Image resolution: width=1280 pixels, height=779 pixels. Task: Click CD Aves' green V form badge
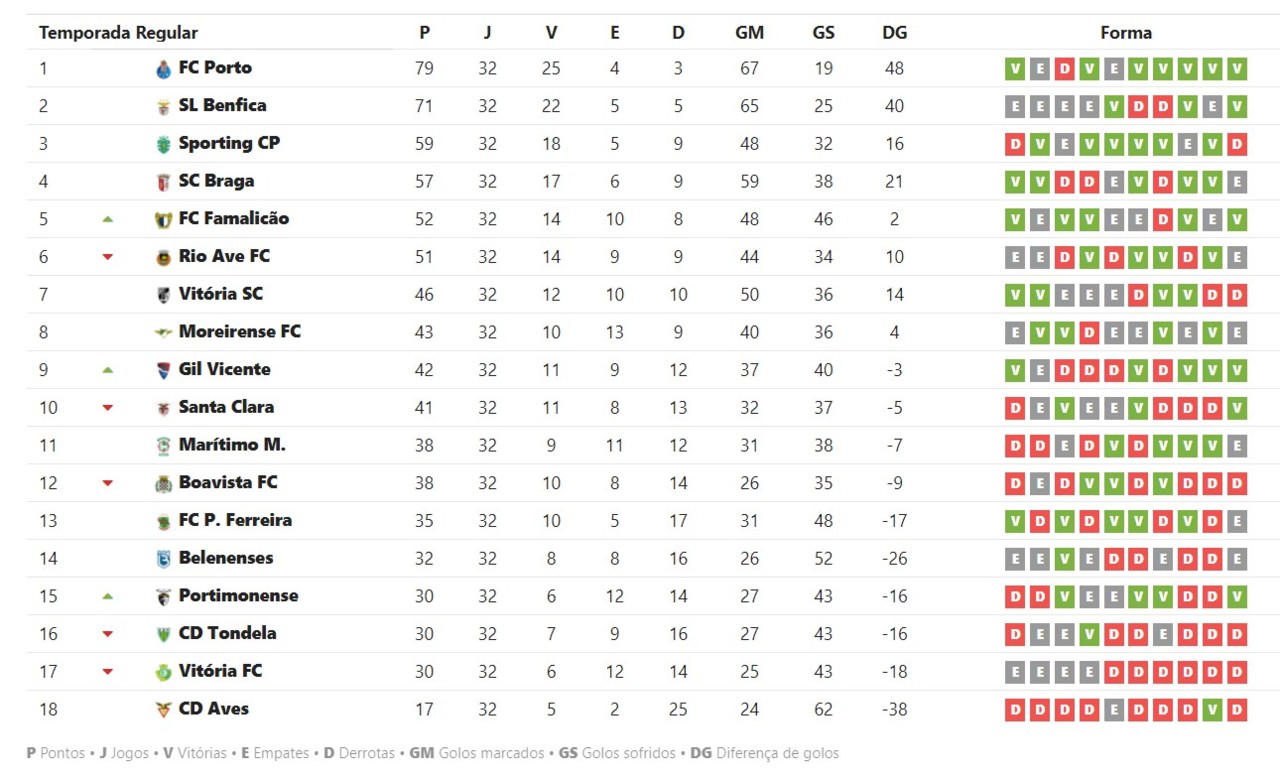pos(1212,710)
